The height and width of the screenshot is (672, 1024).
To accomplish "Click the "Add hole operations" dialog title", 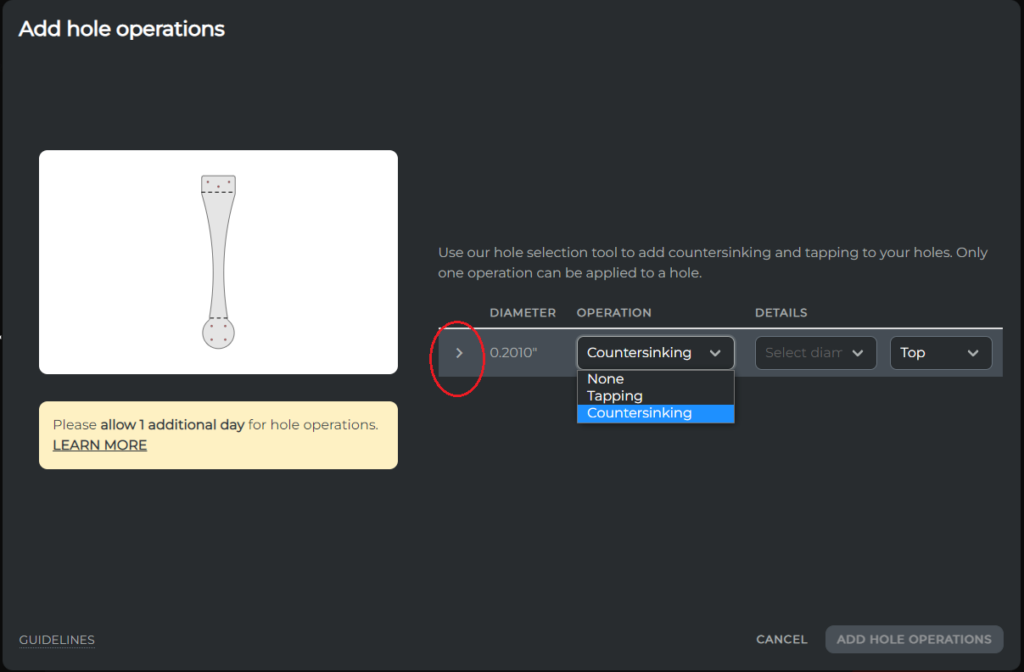I will [x=121, y=29].
